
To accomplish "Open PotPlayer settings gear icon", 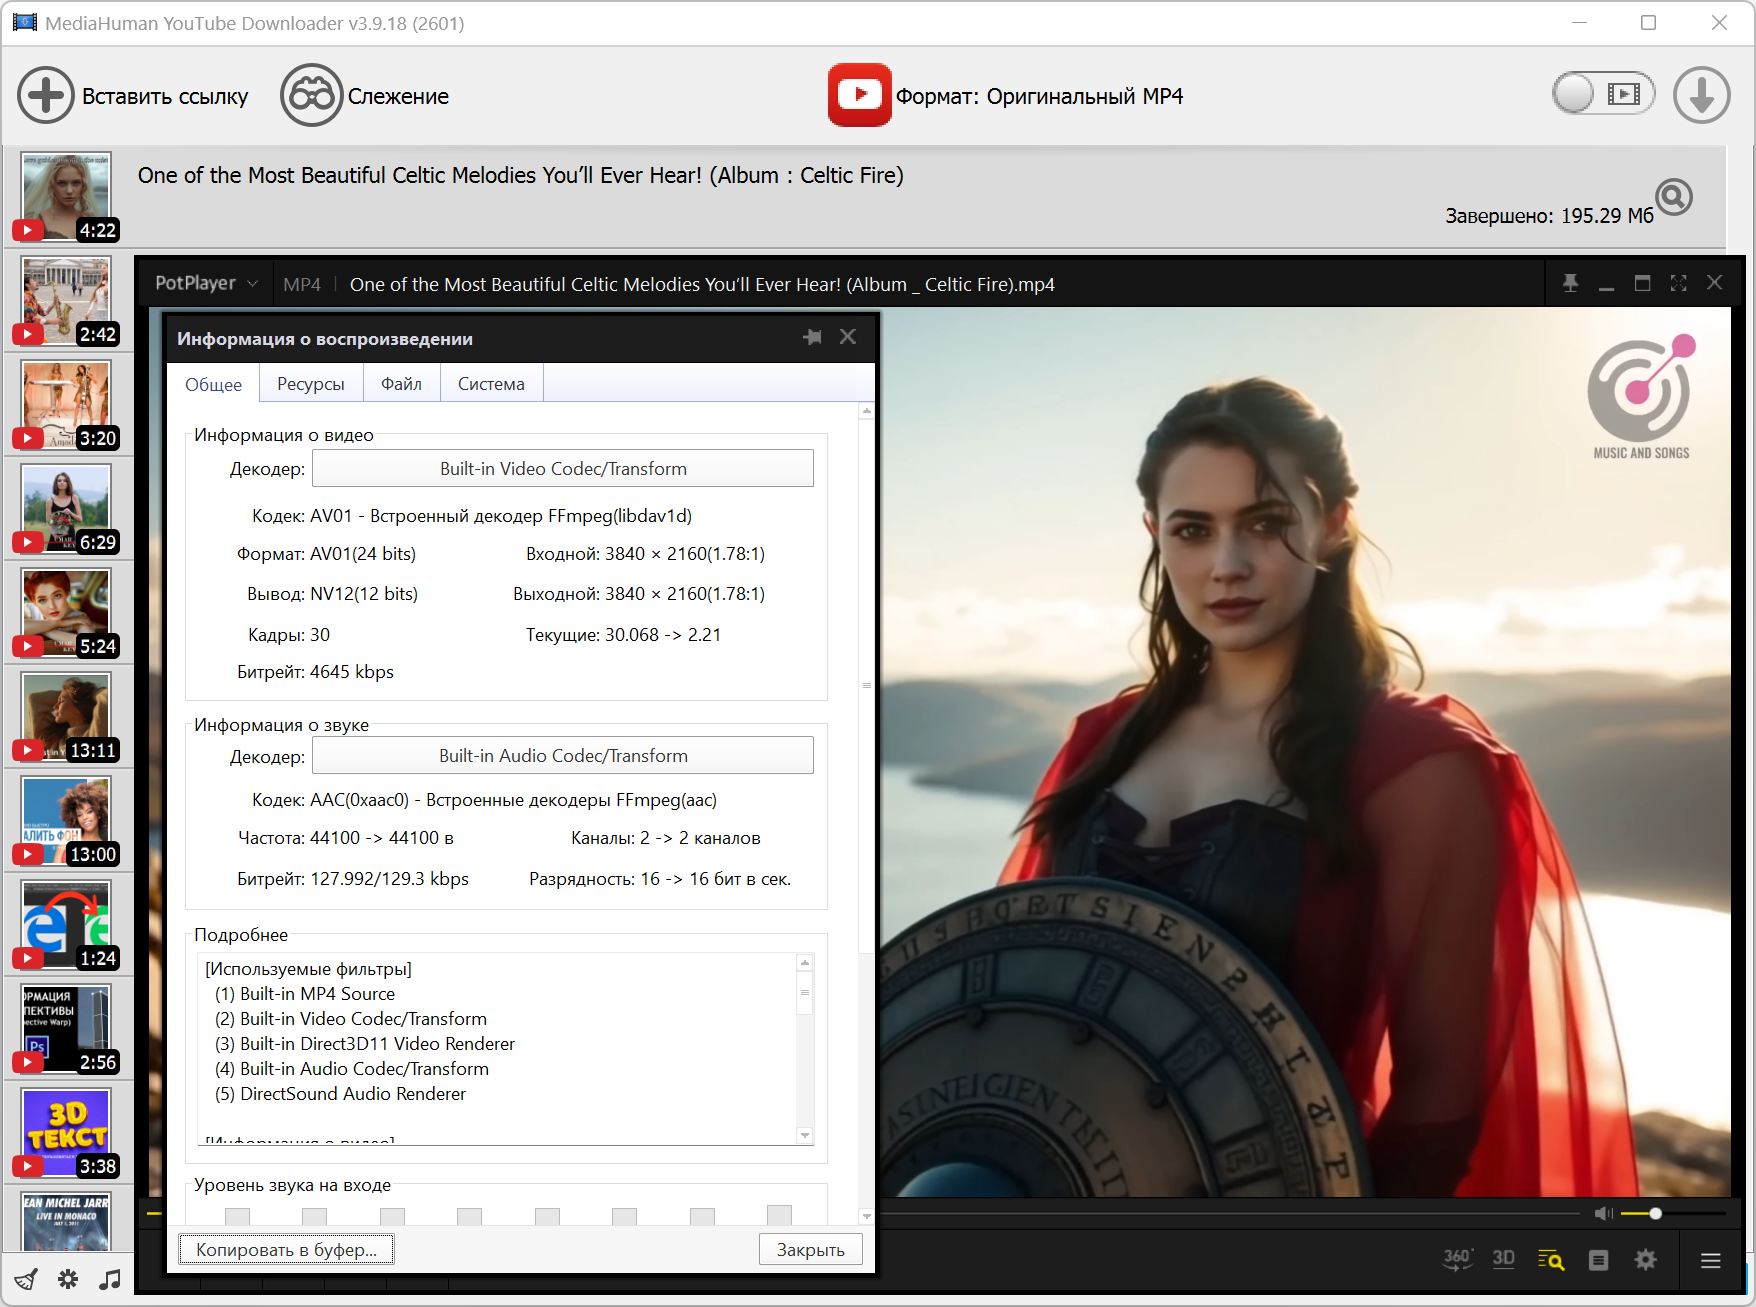I will tap(1645, 1260).
